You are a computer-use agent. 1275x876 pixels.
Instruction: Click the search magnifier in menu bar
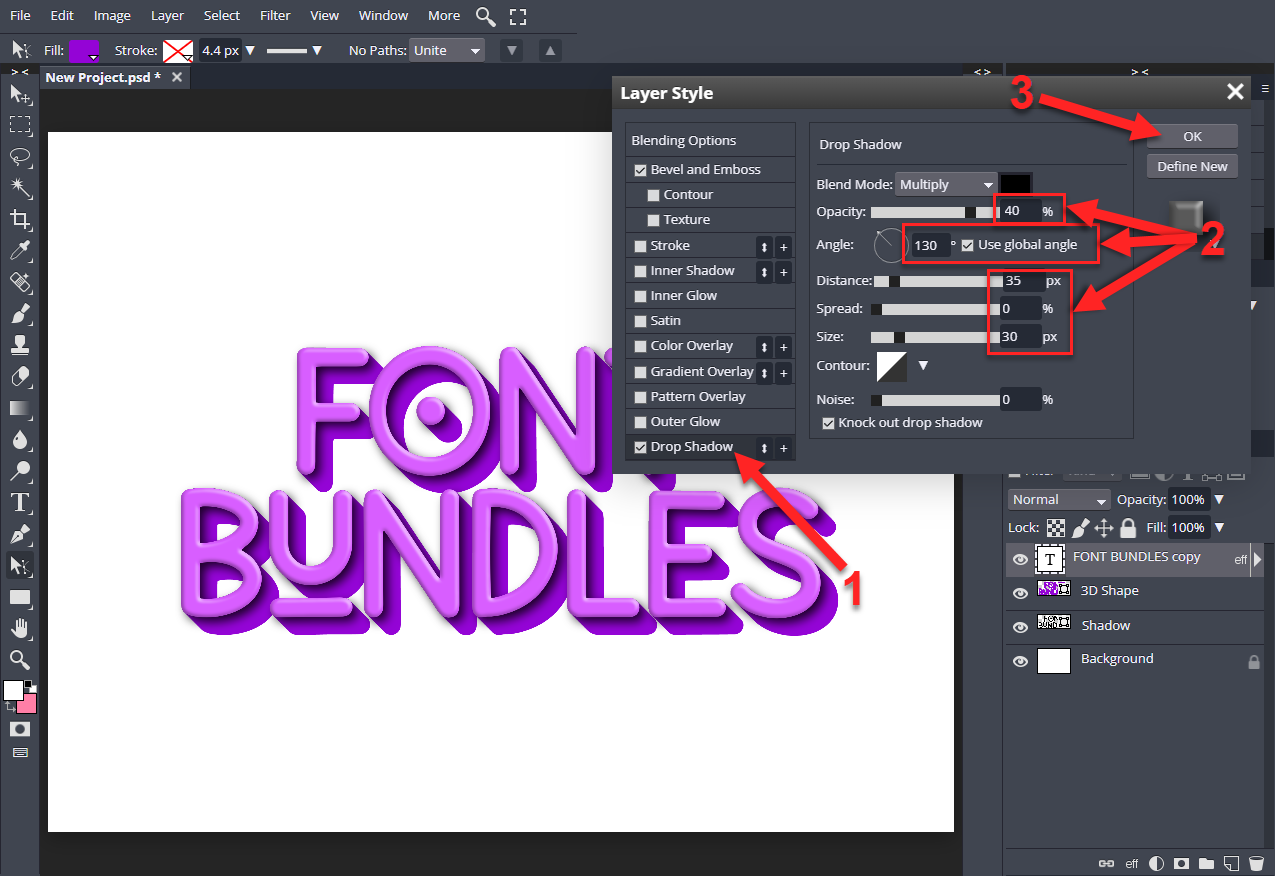[x=485, y=16]
